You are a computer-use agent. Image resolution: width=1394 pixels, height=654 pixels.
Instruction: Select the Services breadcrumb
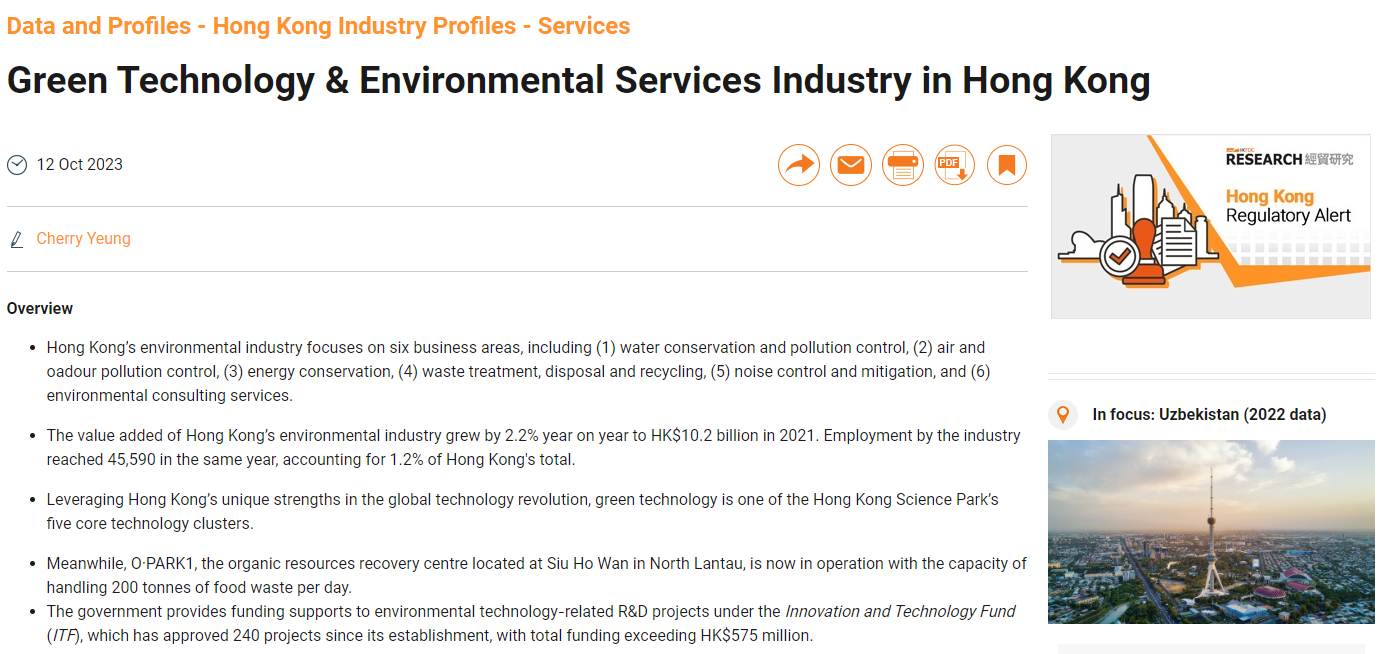point(584,26)
